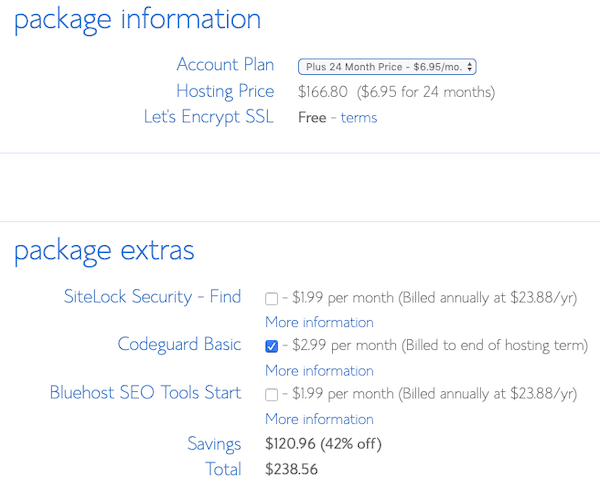The width and height of the screenshot is (600, 489).
Task: Click the 'SiteLock Security - Find' label
Action: (x=152, y=297)
